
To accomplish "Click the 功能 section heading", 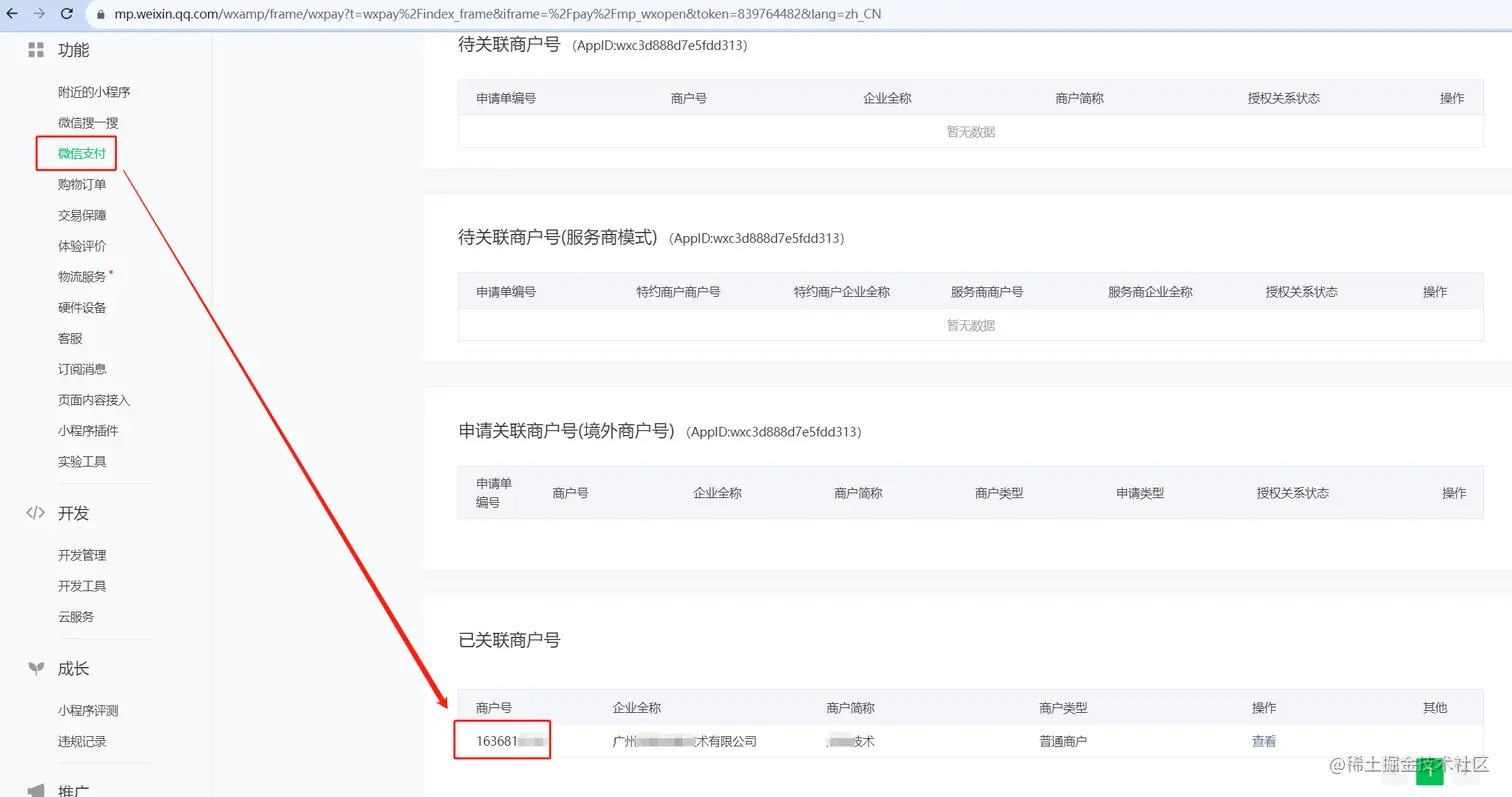I will [x=73, y=50].
